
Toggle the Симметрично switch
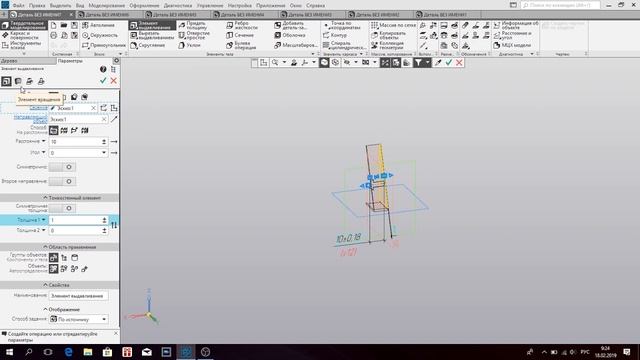(x=62, y=167)
